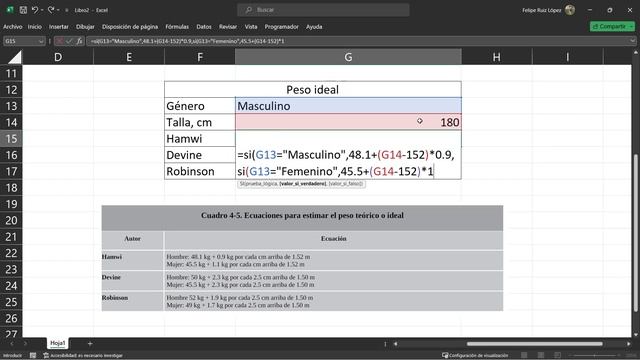This screenshot has height=360, width=640.
Task: Select the cell containing 180
Action: click(x=348, y=122)
